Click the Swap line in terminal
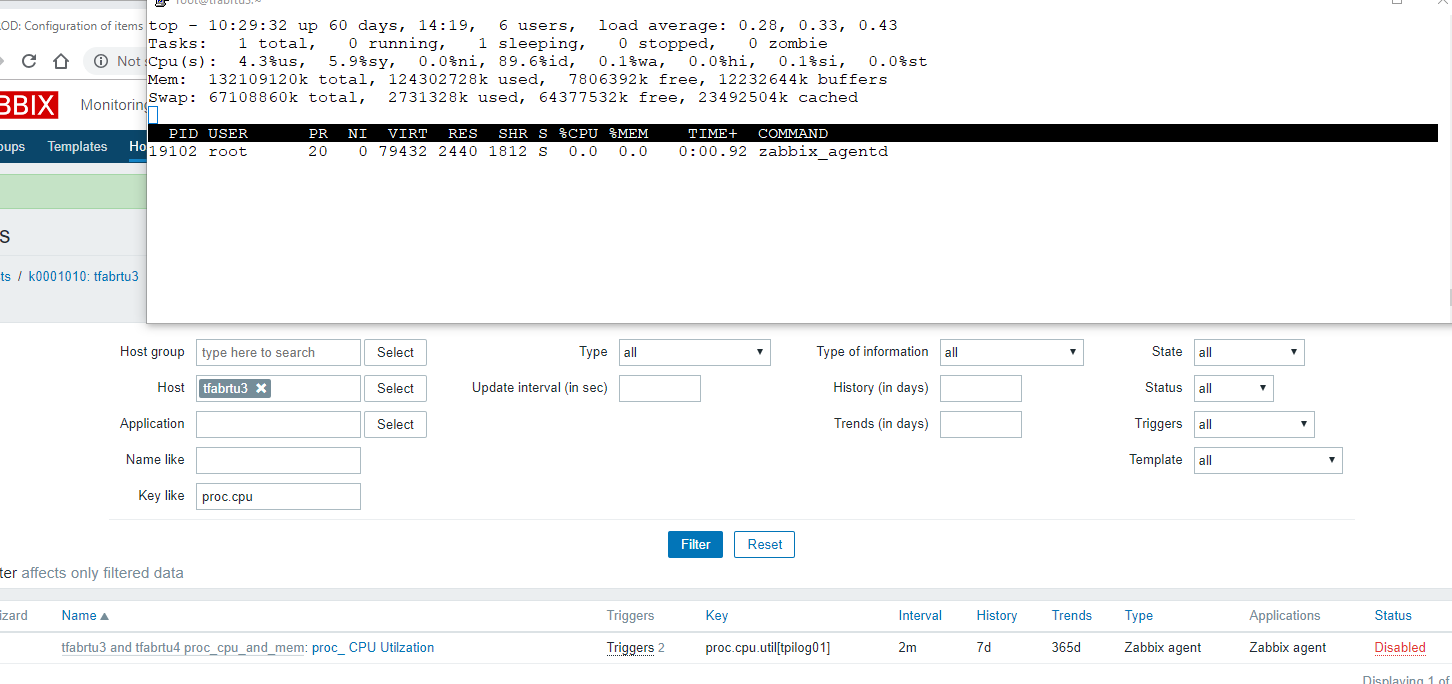The width and height of the screenshot is (1452, 684). tap(503, 98)
